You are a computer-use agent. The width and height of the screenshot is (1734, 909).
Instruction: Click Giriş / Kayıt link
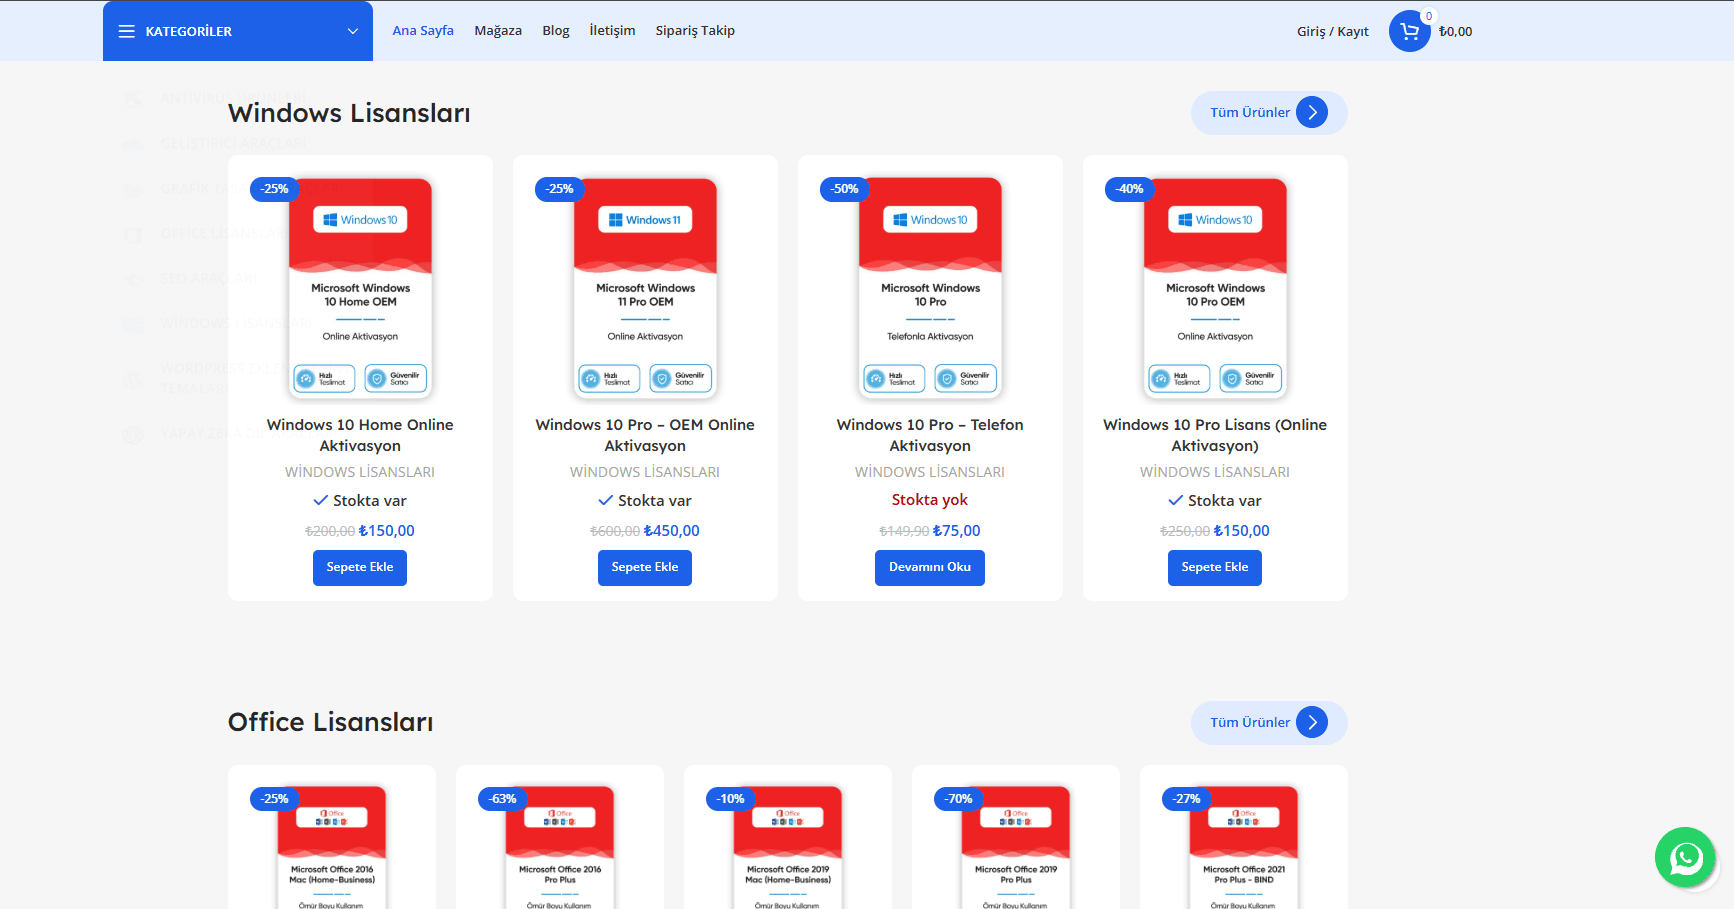click(1333, 31)
